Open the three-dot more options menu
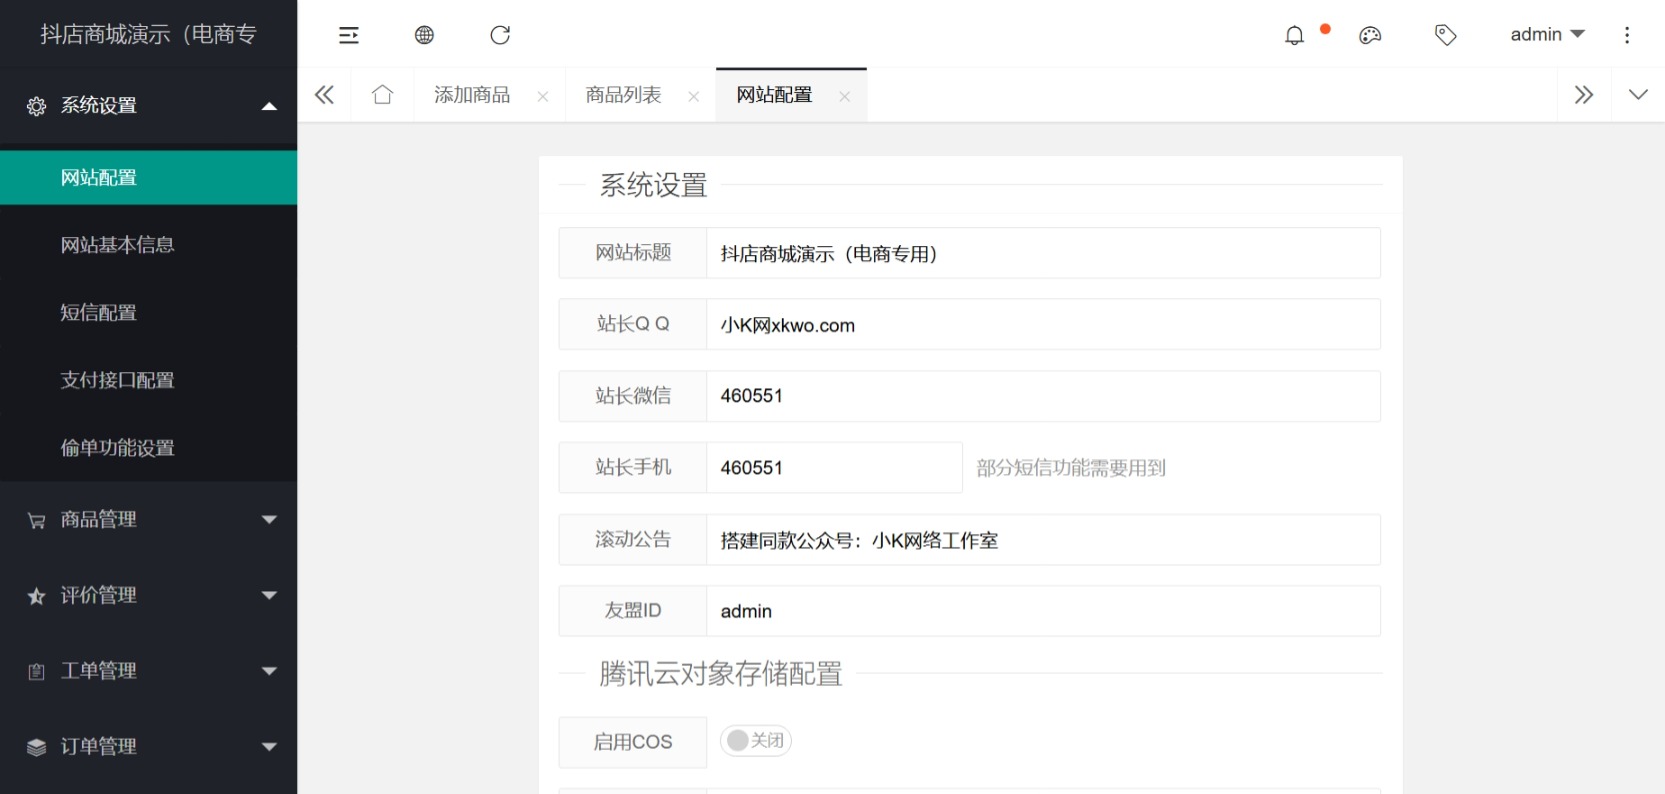 coord(1627,35)
